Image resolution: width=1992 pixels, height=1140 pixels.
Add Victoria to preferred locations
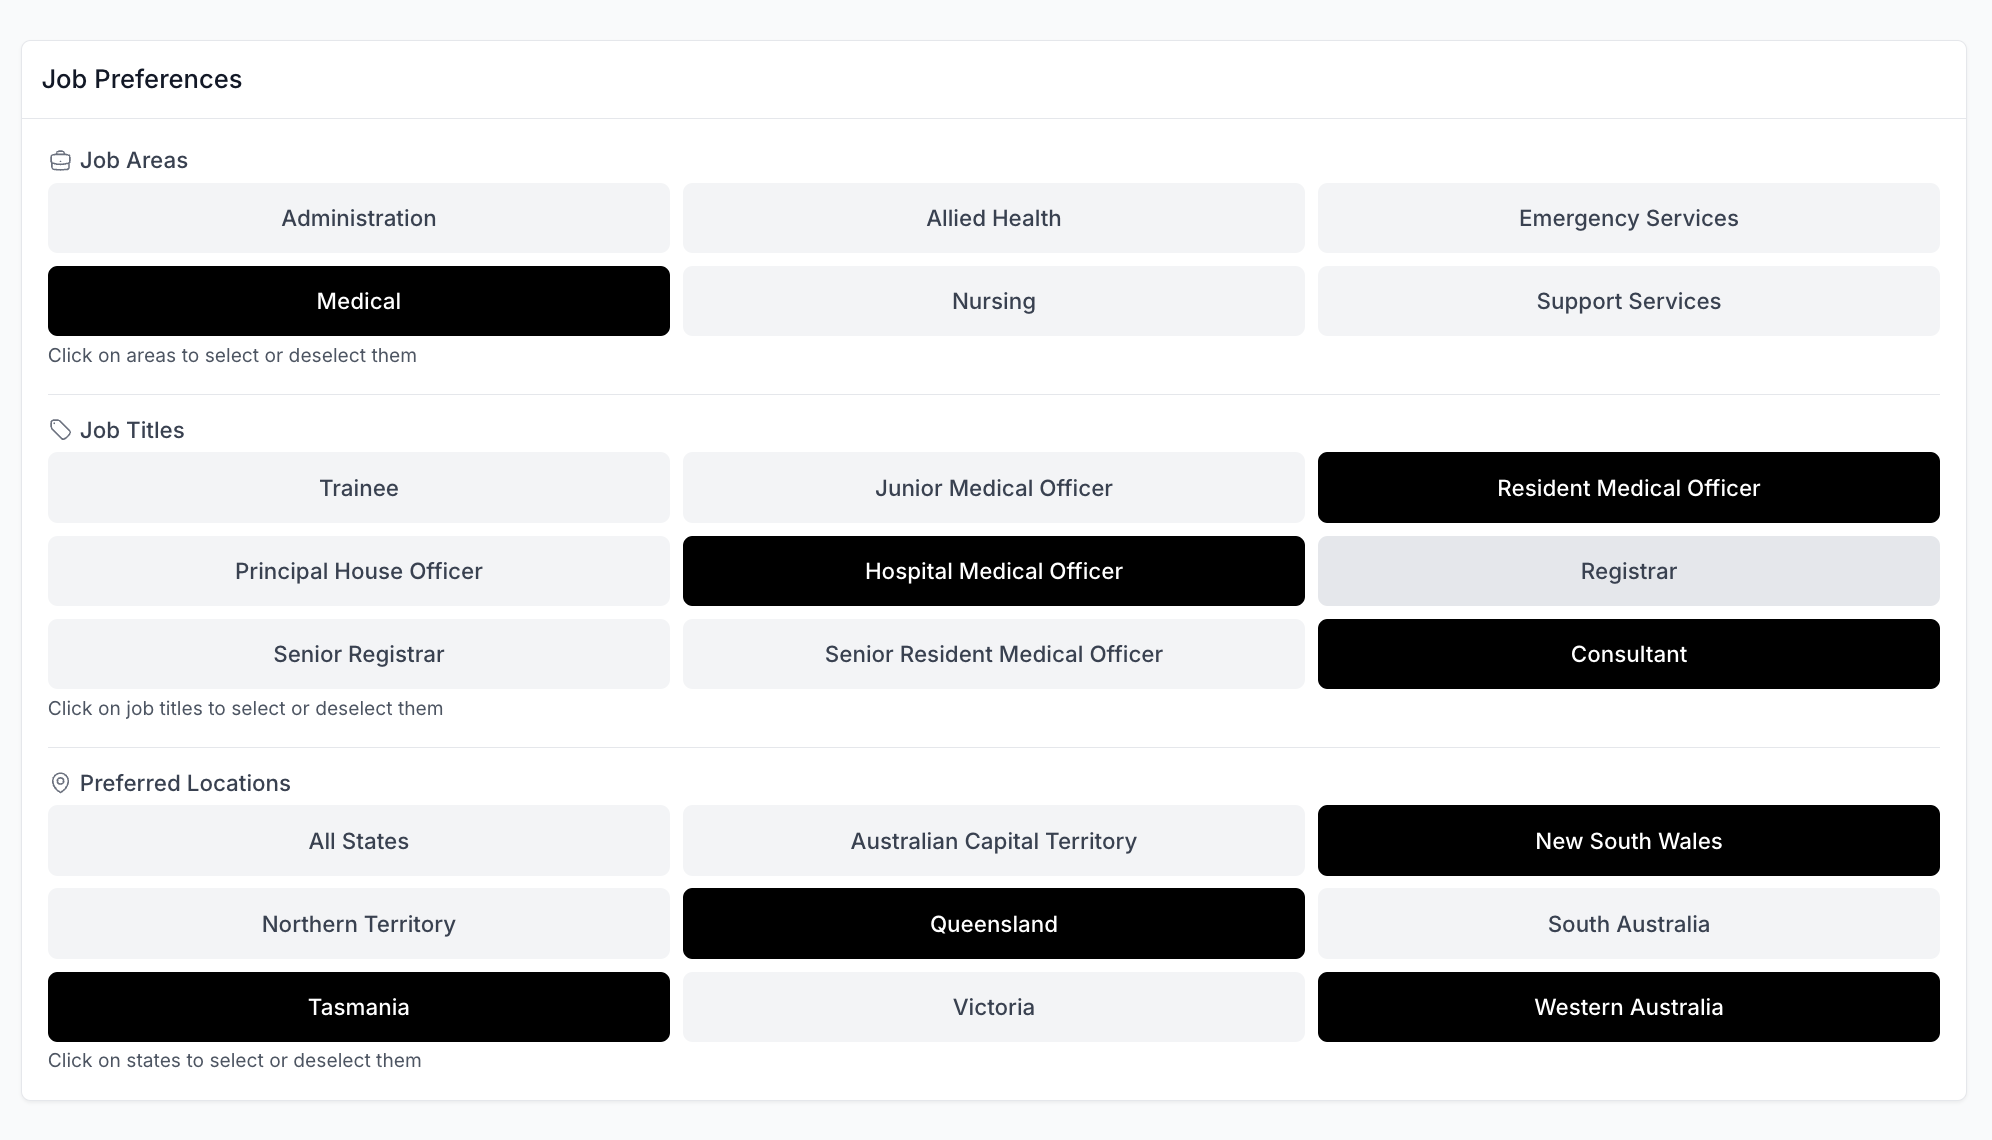coord(993,1007)
